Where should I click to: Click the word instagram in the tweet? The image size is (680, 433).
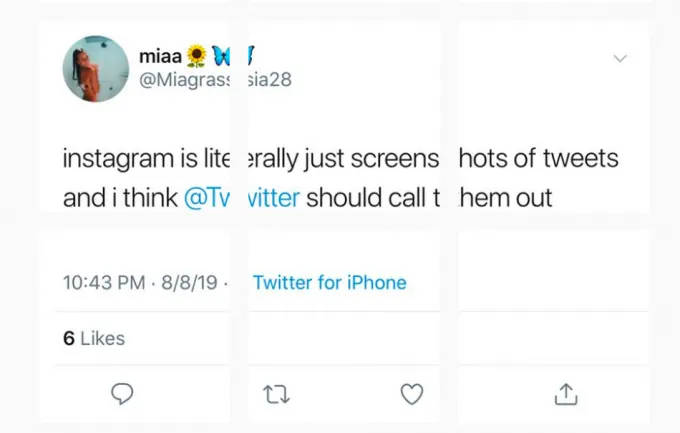[x=123, y=159]
